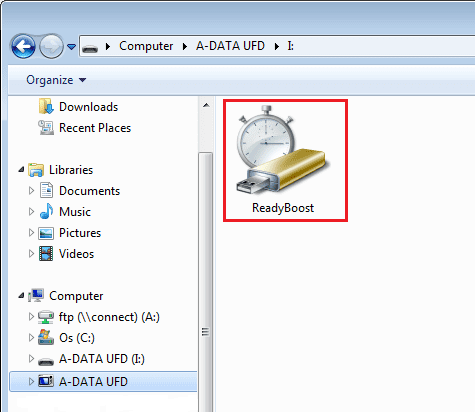Collapse the Libraries tree node
Viewport: 475px width, 412px height.
[x=21, y=170]
